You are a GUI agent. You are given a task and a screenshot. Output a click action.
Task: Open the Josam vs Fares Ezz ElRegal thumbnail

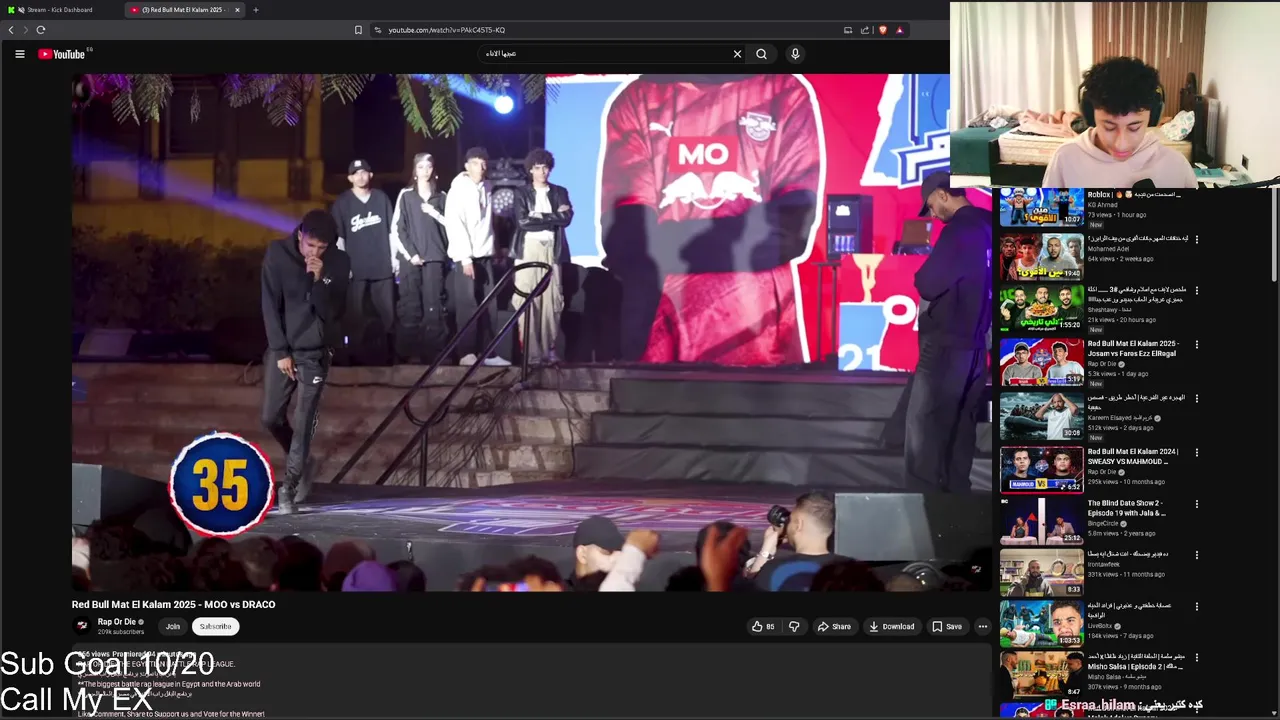coord(1041,362)
